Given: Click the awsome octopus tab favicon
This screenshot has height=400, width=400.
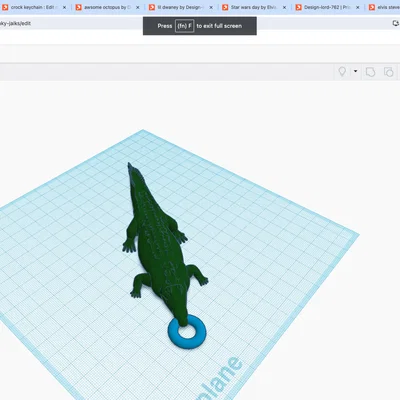Looking at the screenshot, I should tap(79, 7).
